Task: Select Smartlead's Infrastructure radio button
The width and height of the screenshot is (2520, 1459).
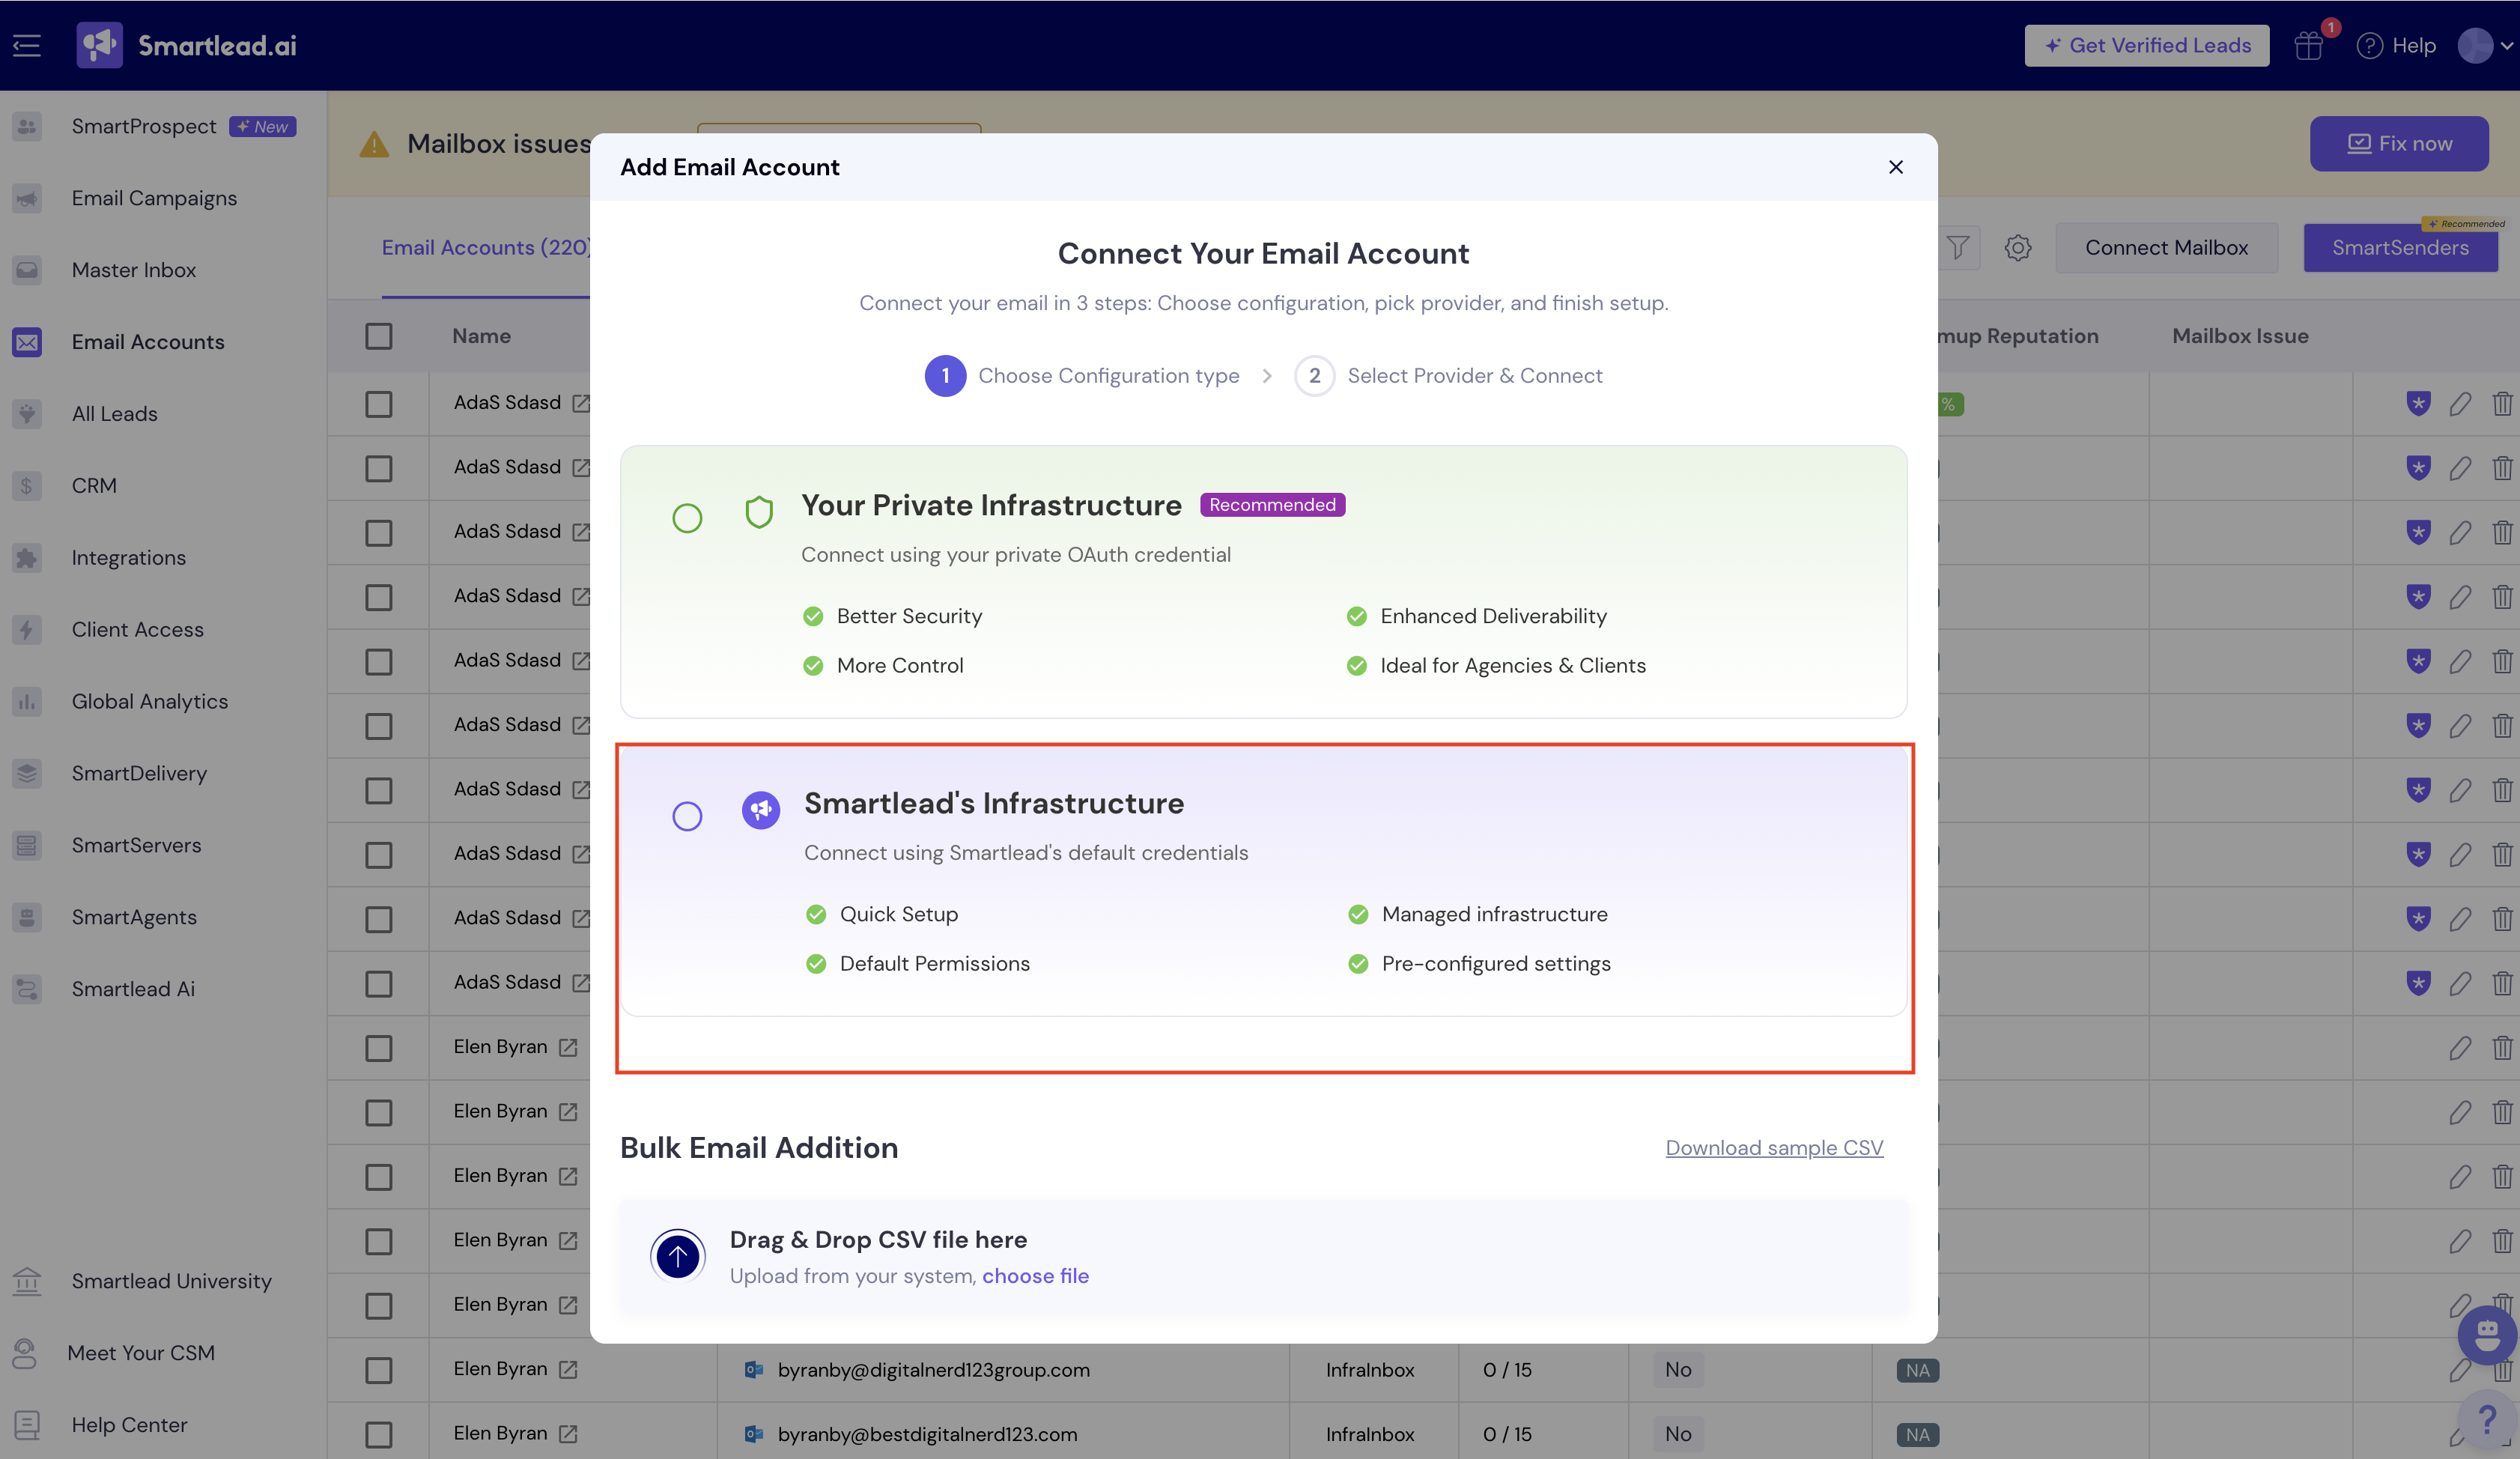Action: point(687,816)
